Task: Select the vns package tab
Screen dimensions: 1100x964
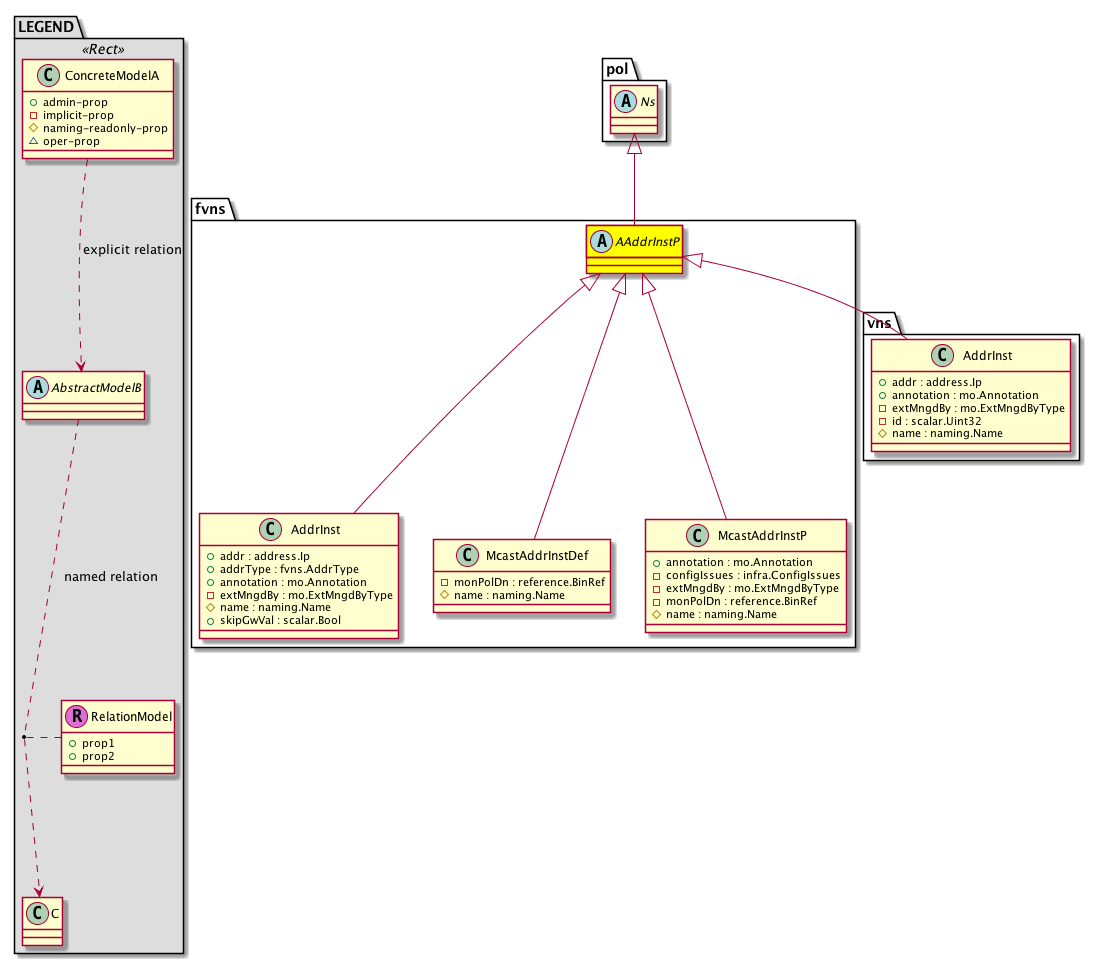Action: [880, 323]
